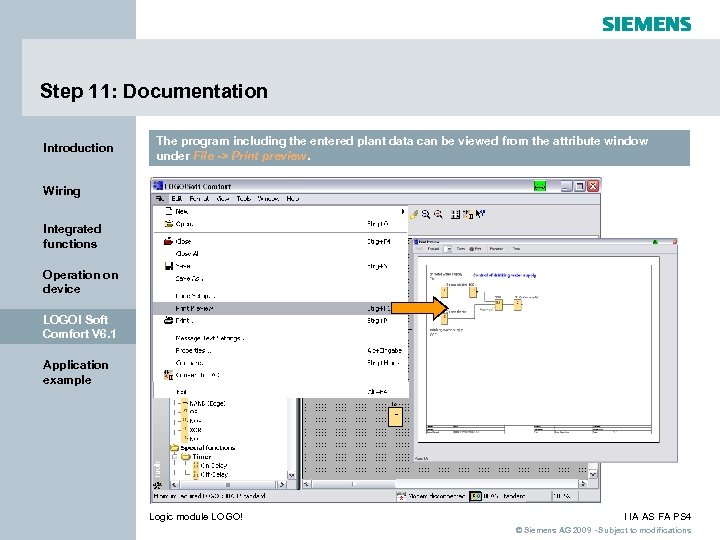Select the XOR tree item
Viewport: 720px width, 540px height.
tap(195, 430)
